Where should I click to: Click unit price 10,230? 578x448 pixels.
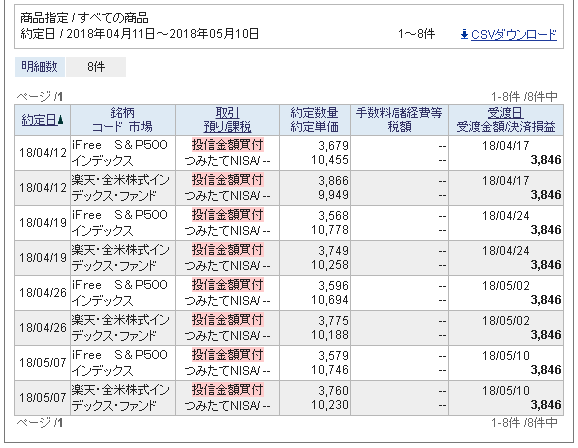pyautogui.click(x=330, y=405)
